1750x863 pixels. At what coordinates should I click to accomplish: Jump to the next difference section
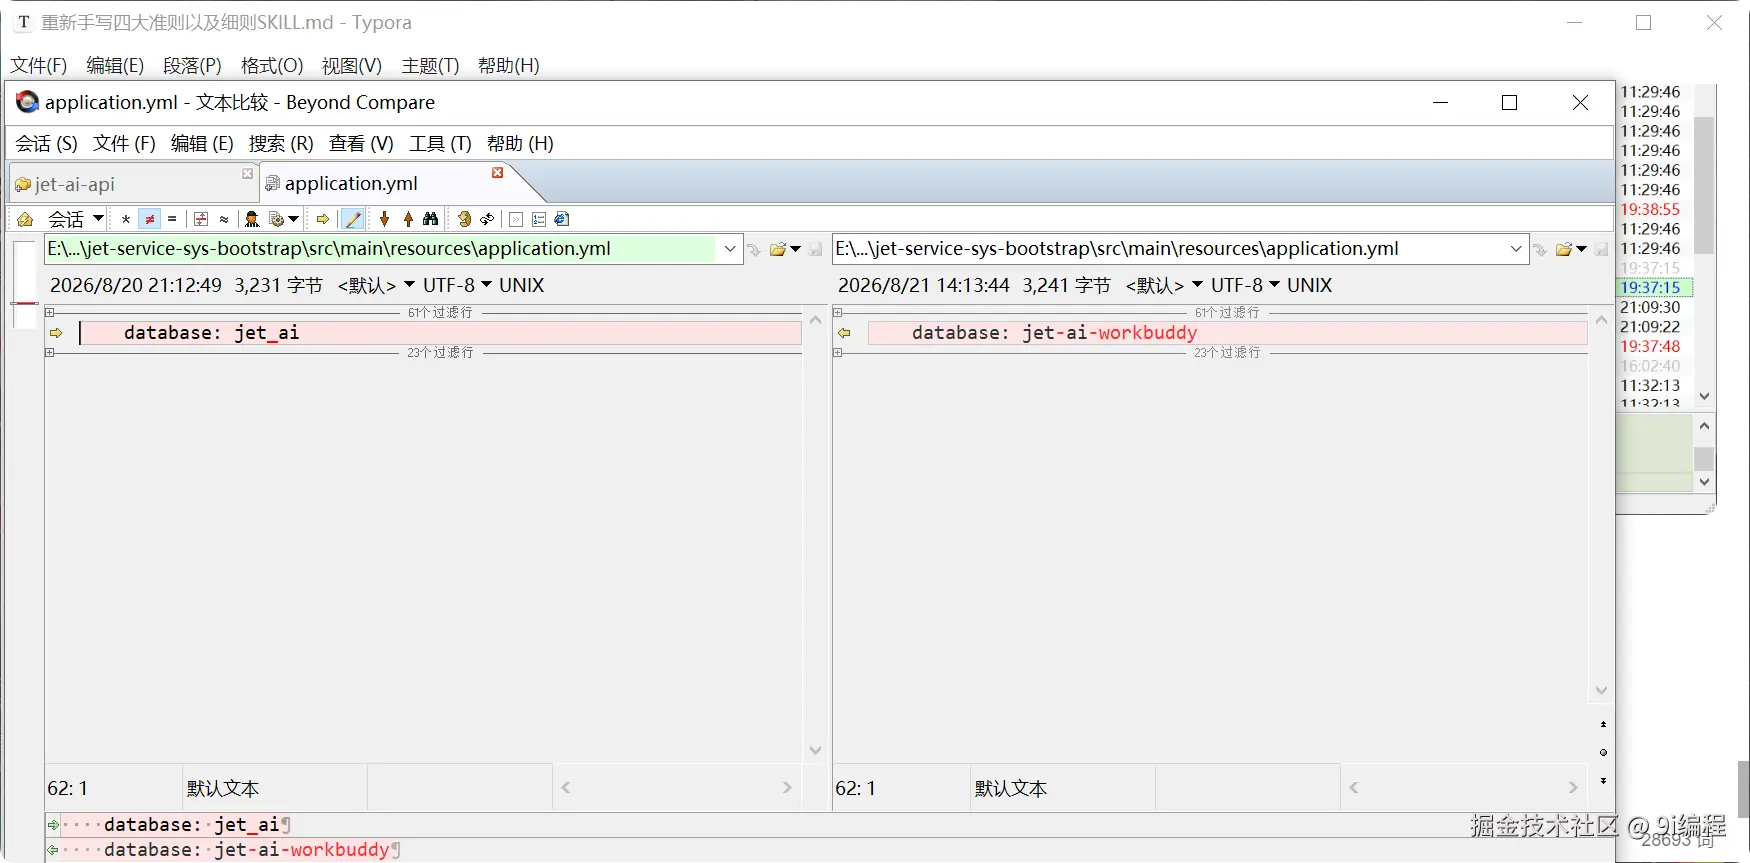384,219
